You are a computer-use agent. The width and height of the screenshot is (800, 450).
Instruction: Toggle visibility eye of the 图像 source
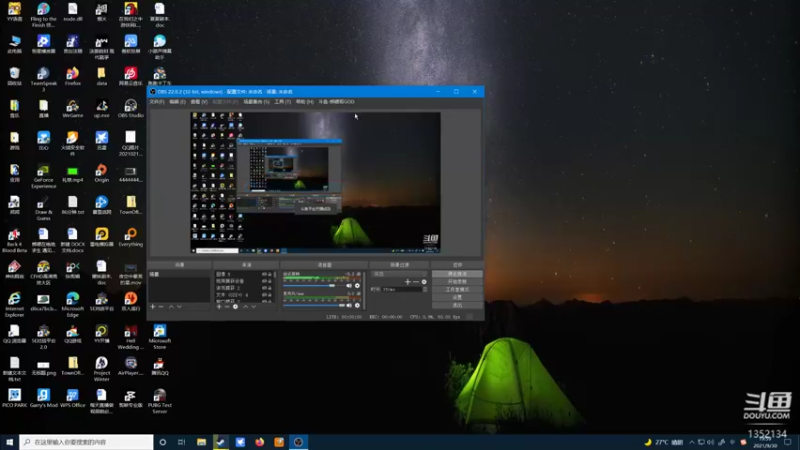coord(264,274)
